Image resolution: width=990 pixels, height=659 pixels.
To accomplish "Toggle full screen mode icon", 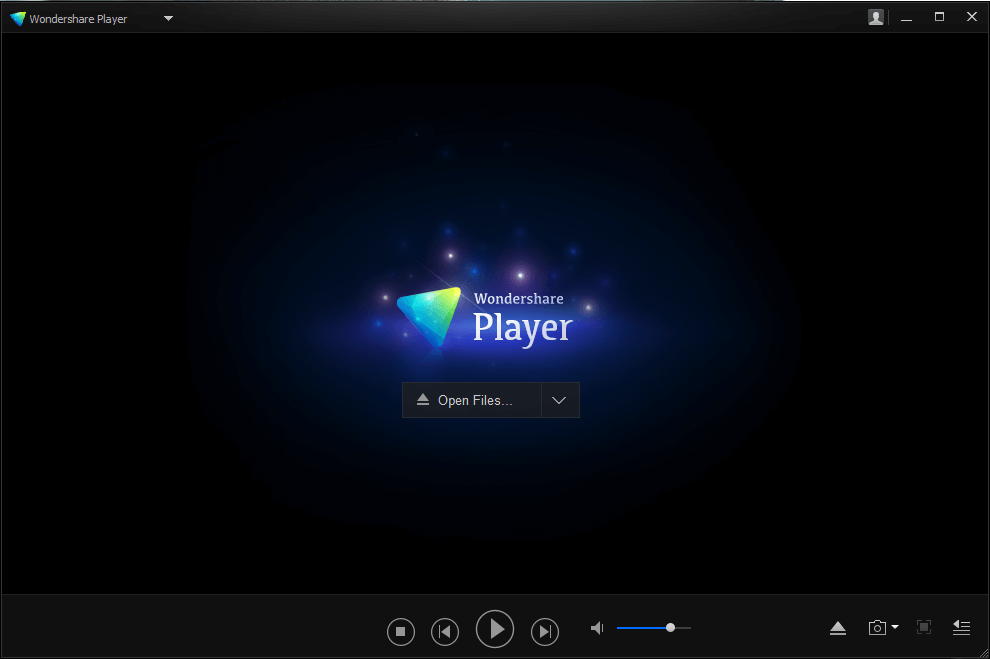I will point(924,627).
